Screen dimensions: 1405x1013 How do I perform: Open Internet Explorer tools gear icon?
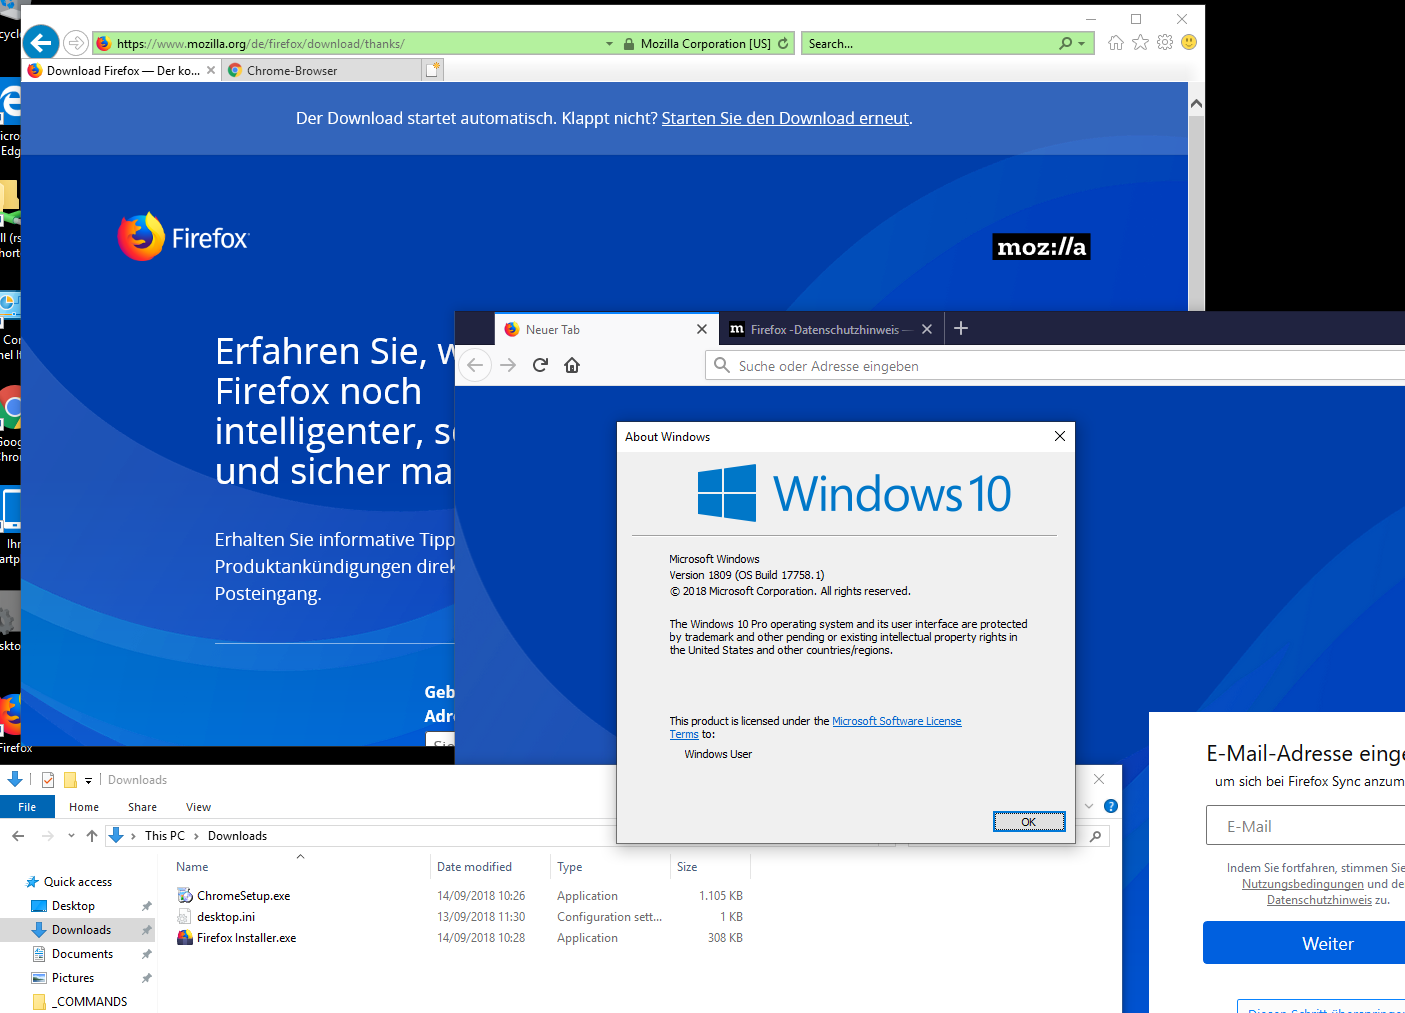pos(1165,43)
